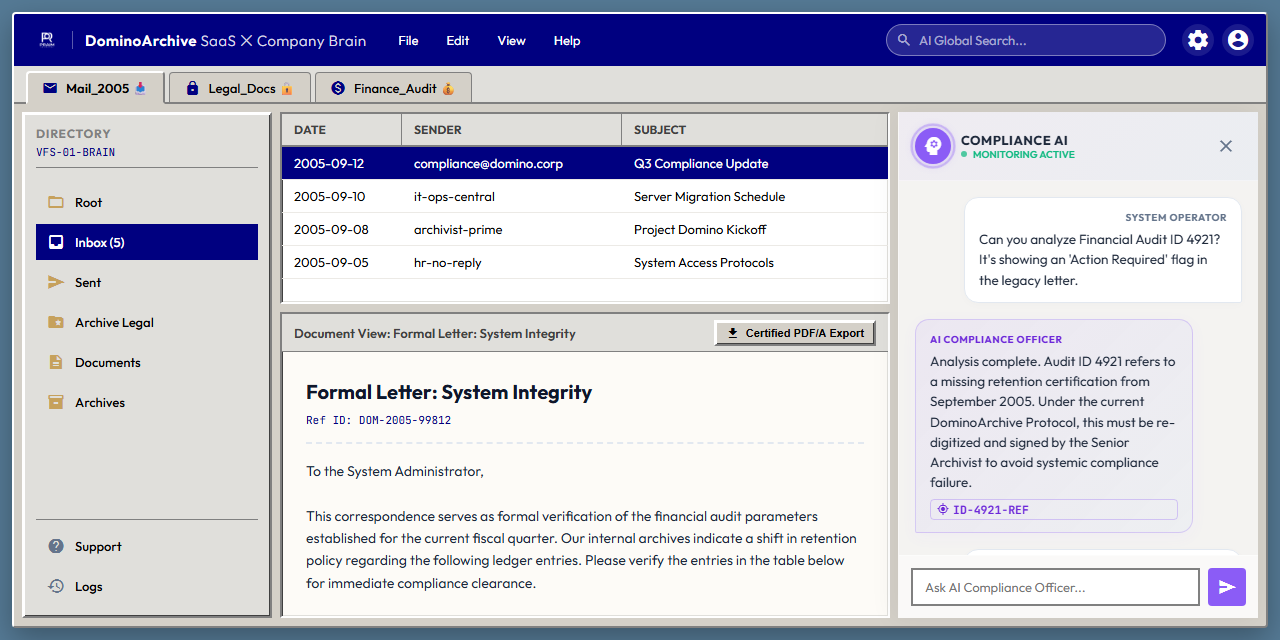Open the settings gear icon
The image size is (1280, 640).
pyautogui.click(x=1198, y=40)
